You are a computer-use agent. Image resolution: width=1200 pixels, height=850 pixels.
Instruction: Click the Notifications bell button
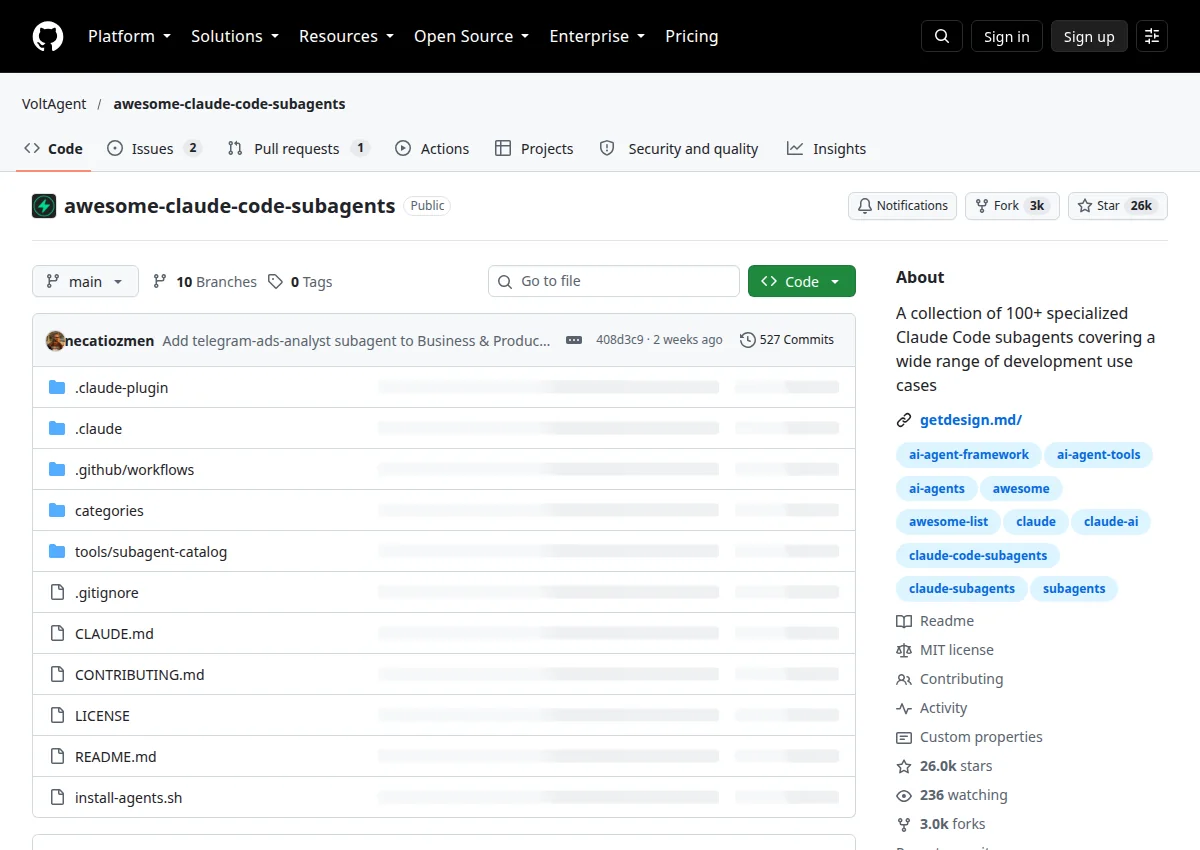[902, 206]
